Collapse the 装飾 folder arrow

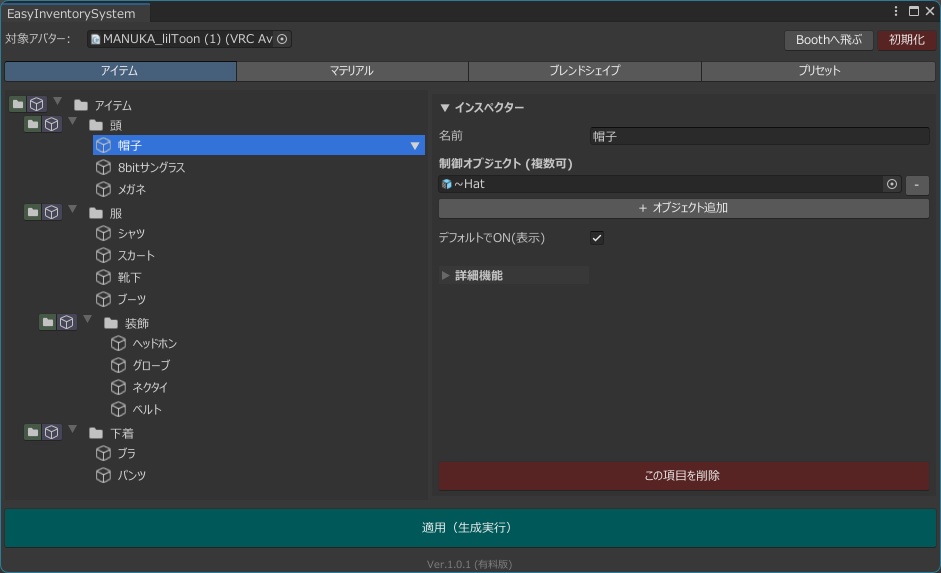[x=88, y=319]
